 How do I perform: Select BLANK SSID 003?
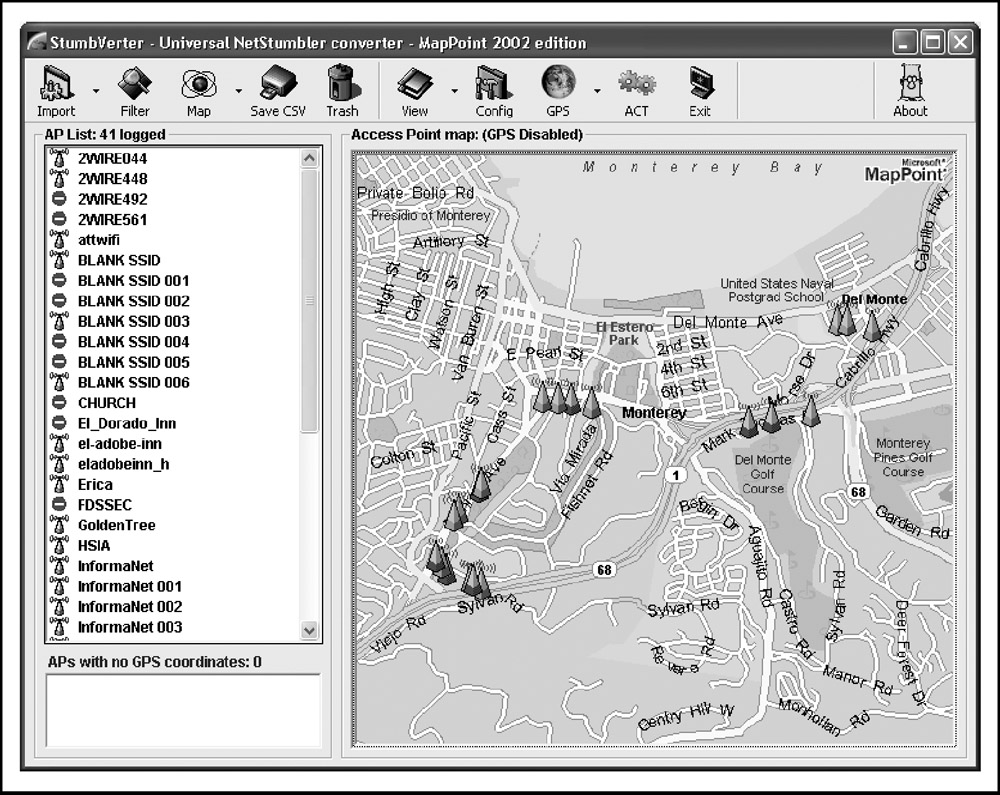[133, 321]
